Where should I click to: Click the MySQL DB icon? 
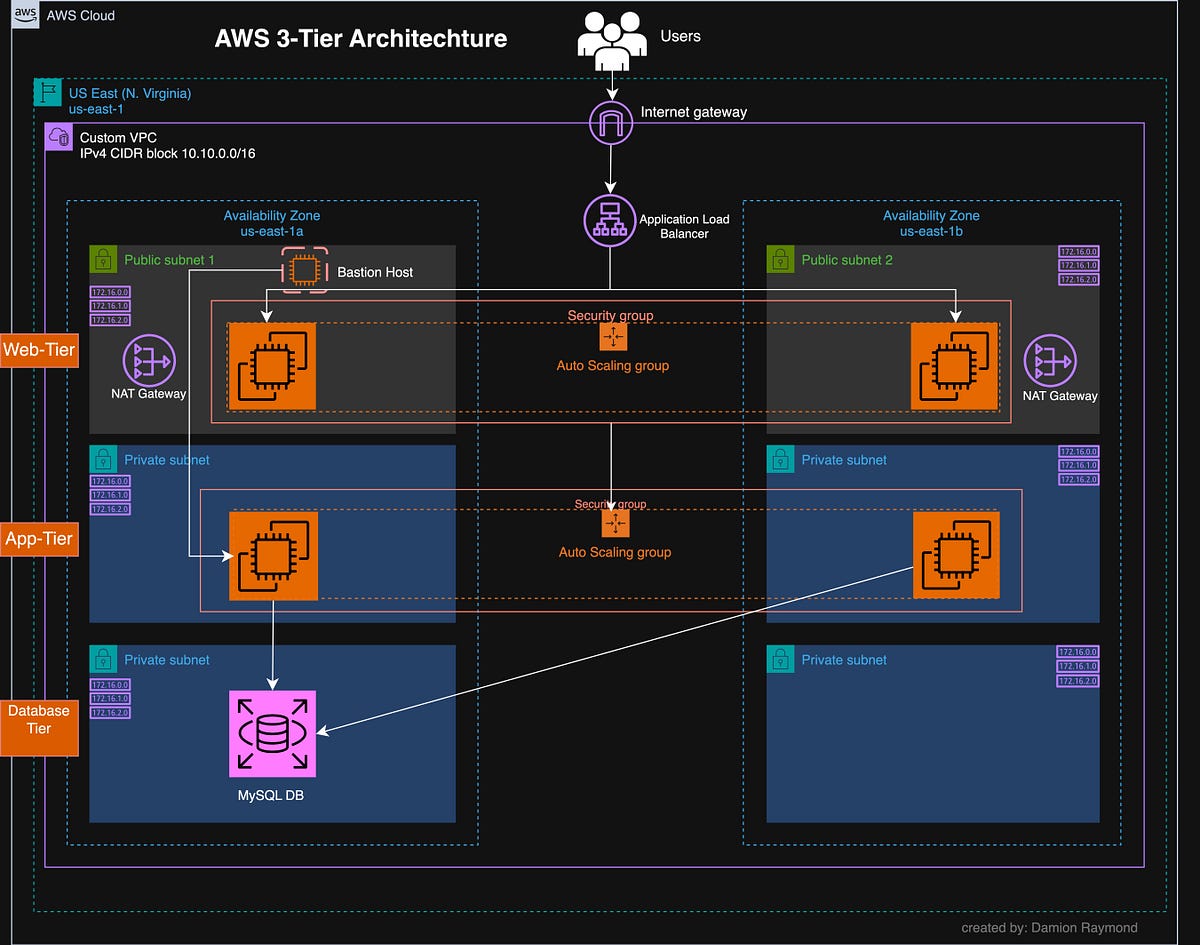click(272, 733)
